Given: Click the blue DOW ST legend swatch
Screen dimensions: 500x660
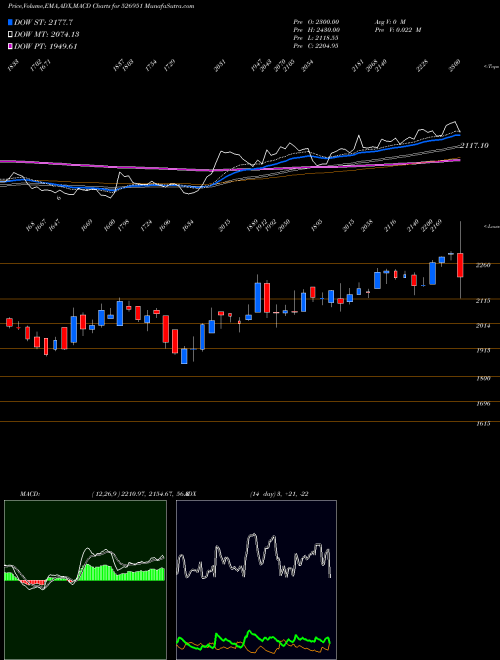Looking at the screenshot, I should click(11, 22).
